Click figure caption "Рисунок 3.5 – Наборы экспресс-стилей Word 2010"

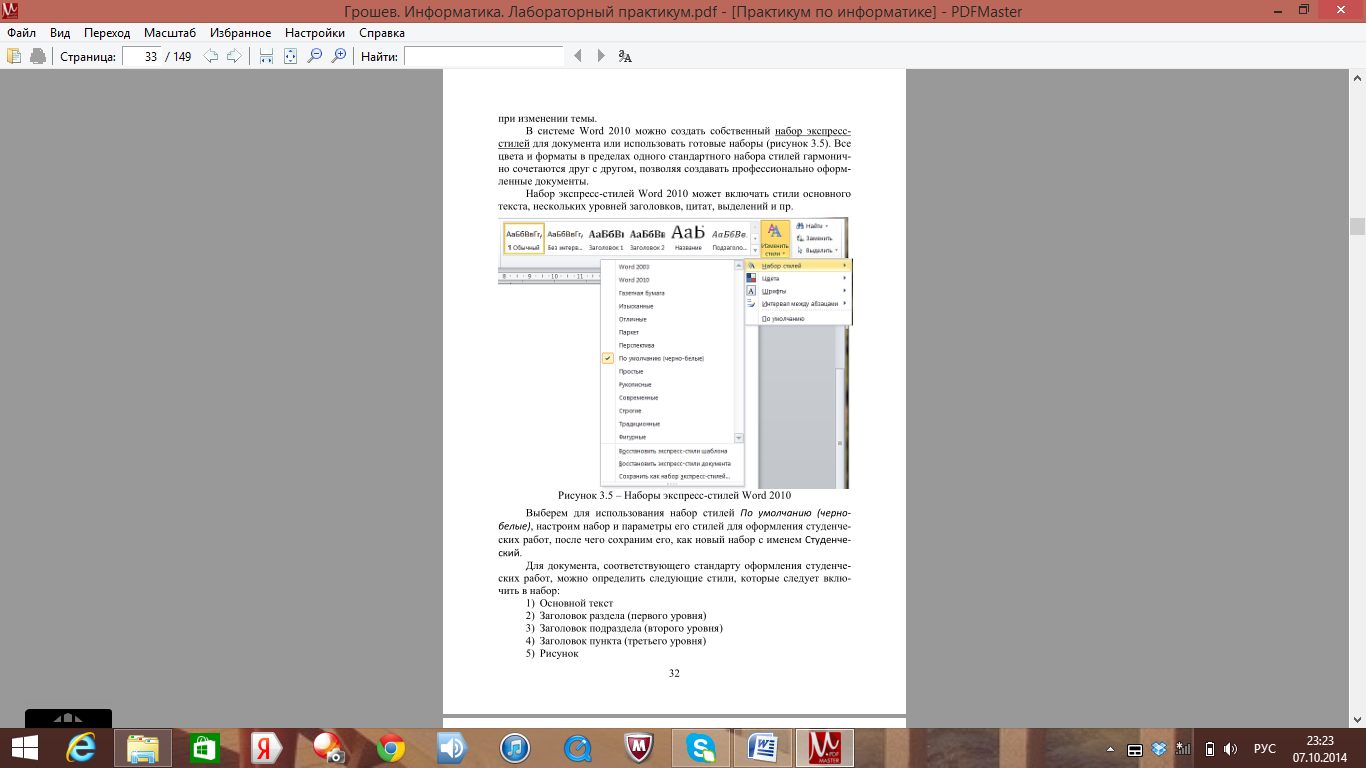pos(674,495)
